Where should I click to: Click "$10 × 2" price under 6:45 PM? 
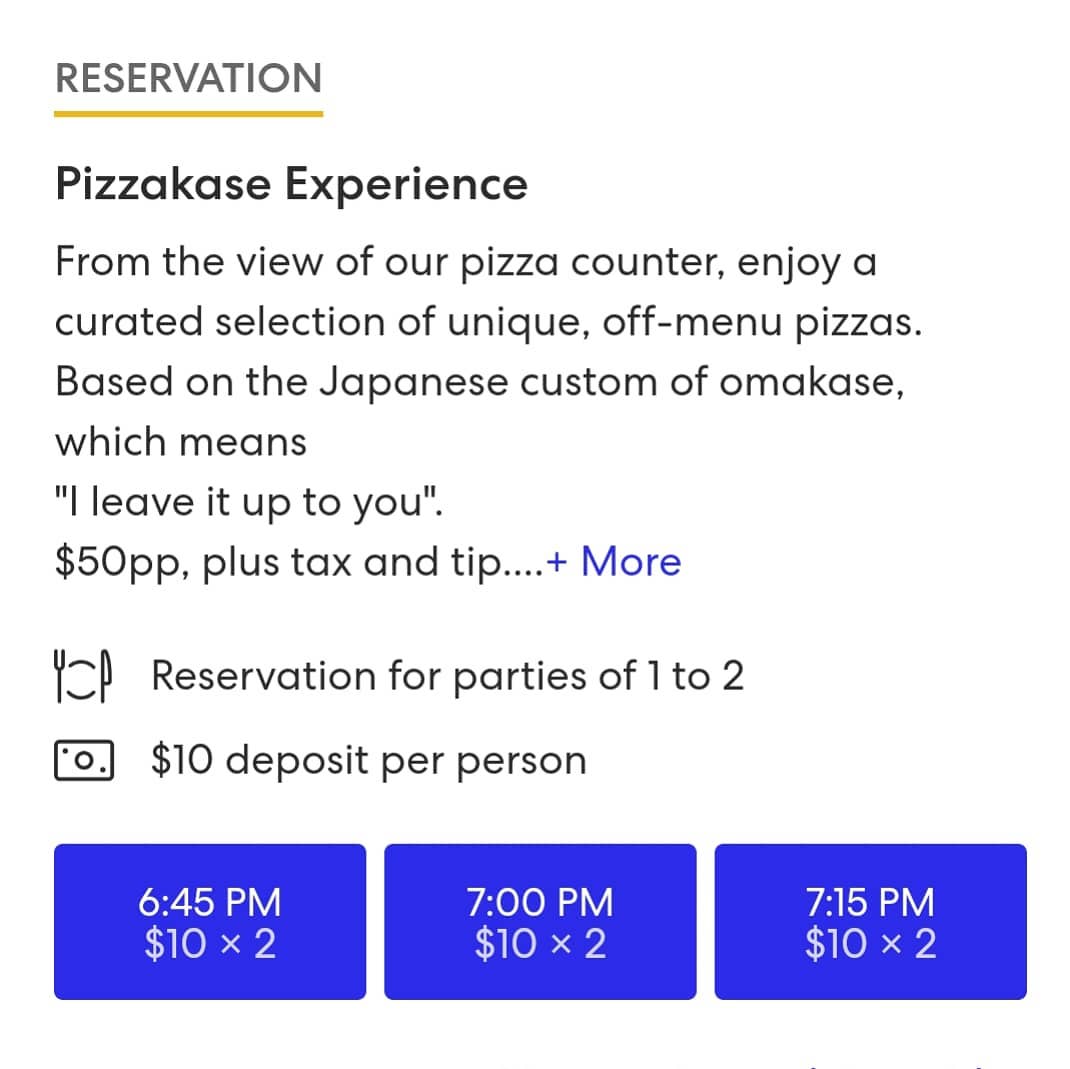tap(210, 945)
